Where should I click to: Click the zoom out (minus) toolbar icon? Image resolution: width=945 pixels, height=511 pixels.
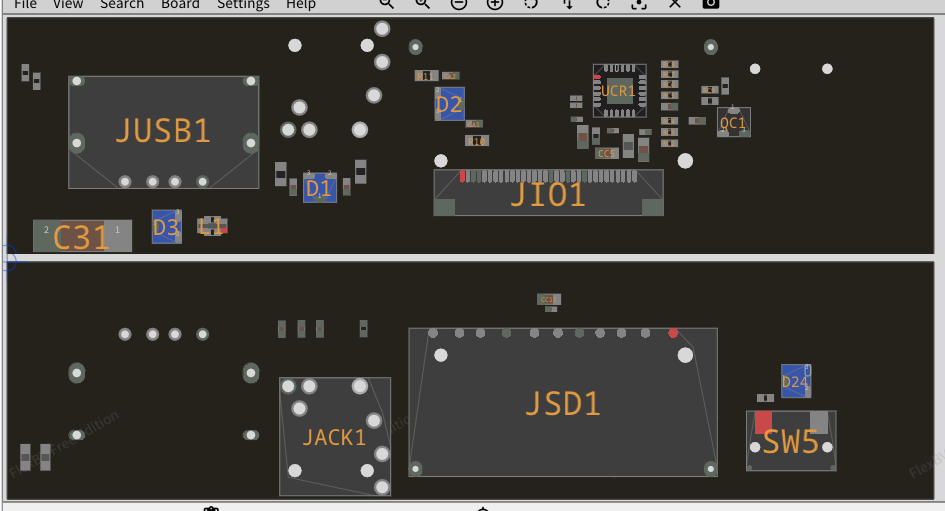(x=458, y=4)
